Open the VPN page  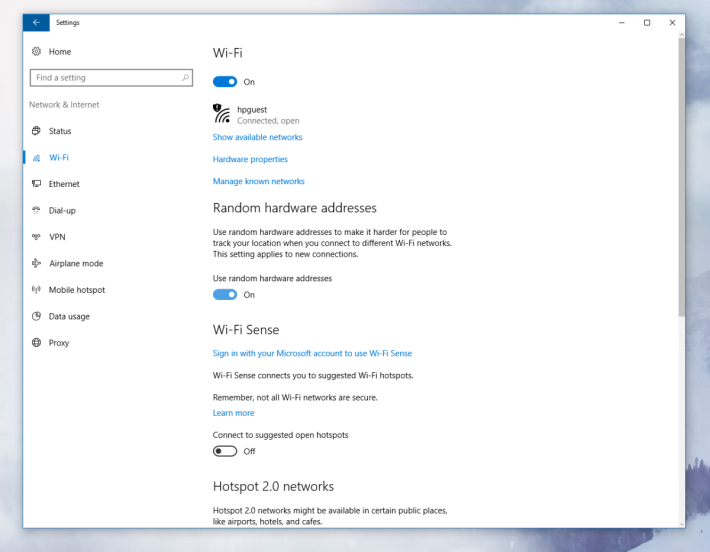coord(57,237)
